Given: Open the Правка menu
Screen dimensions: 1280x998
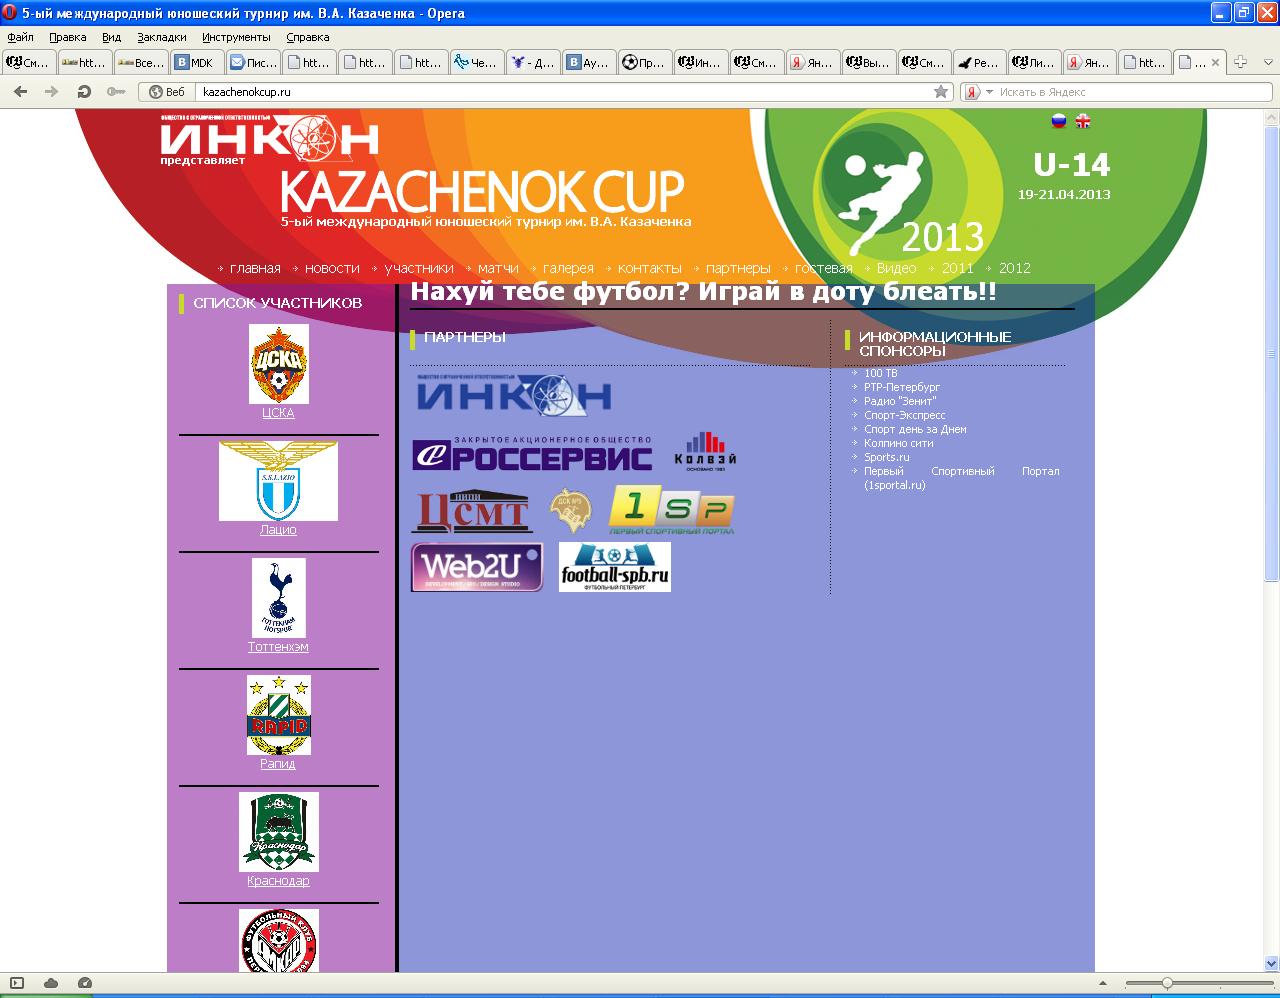Looking at the screenshot, I should 67,37.
